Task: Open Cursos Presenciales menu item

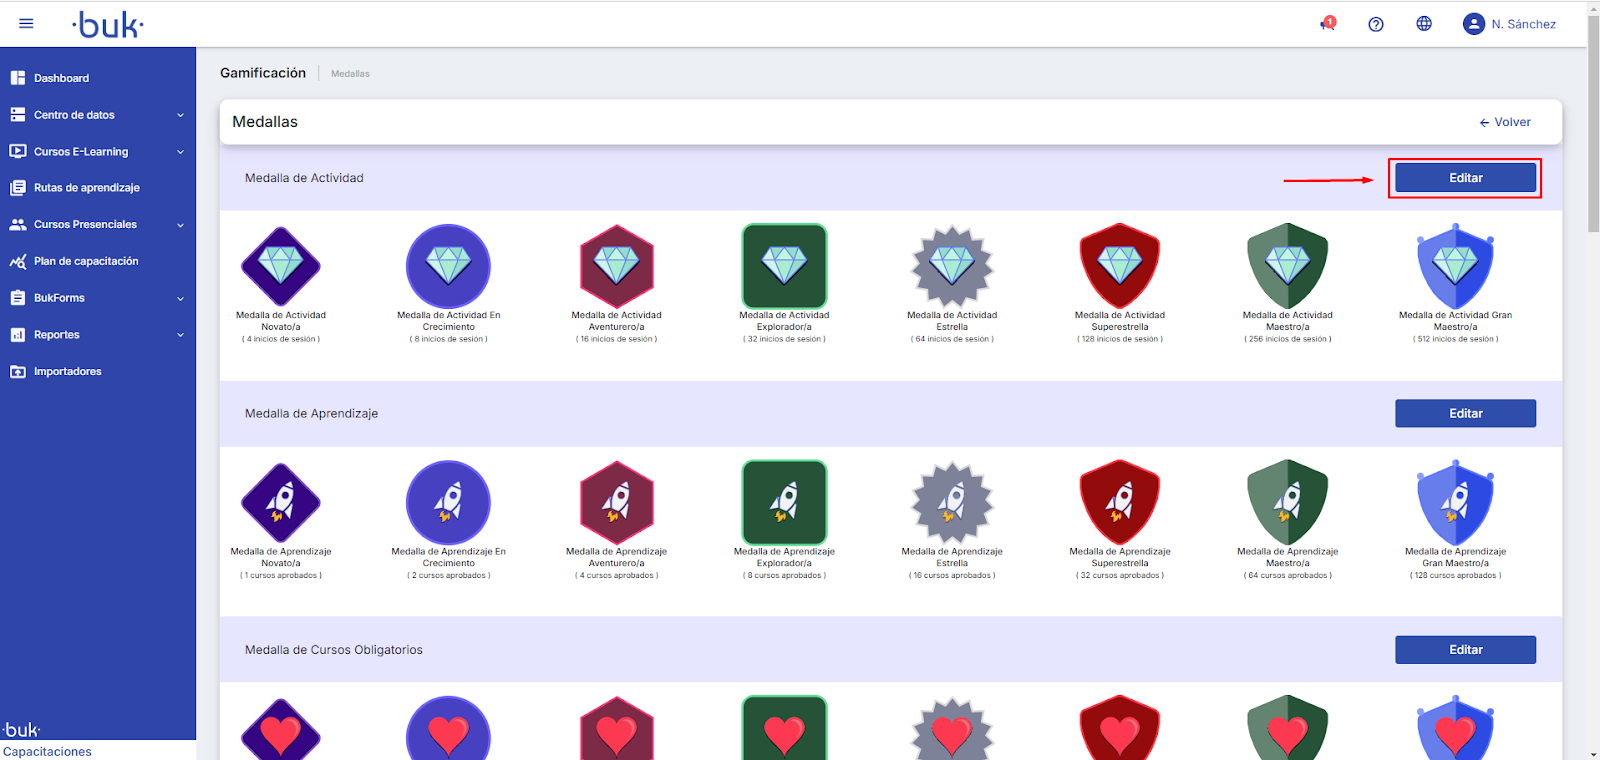Action: [x=85, y=225]
